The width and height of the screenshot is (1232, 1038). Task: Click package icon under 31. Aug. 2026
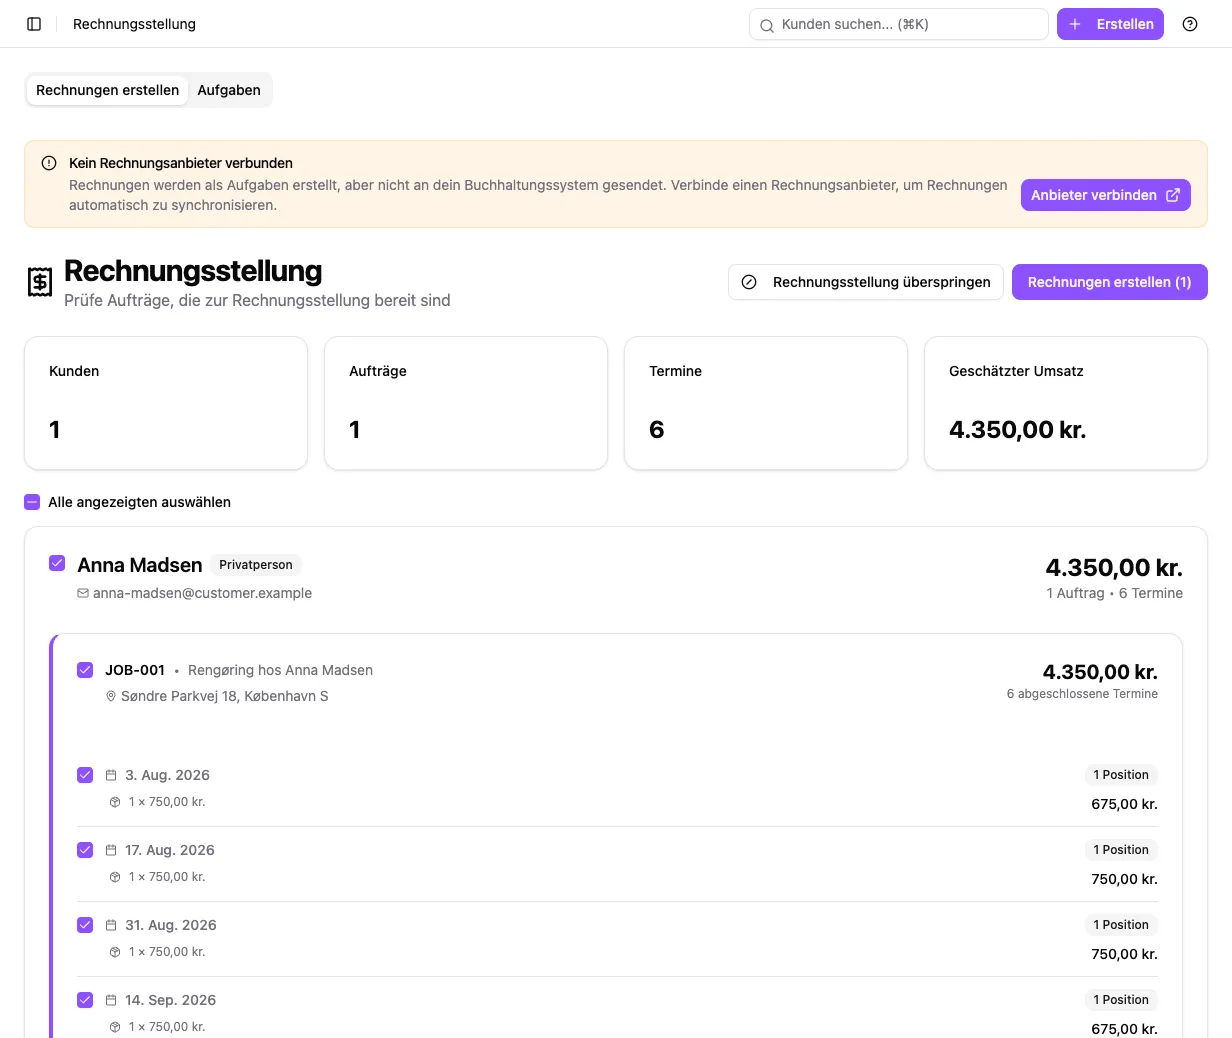click(x=115, y=952)
